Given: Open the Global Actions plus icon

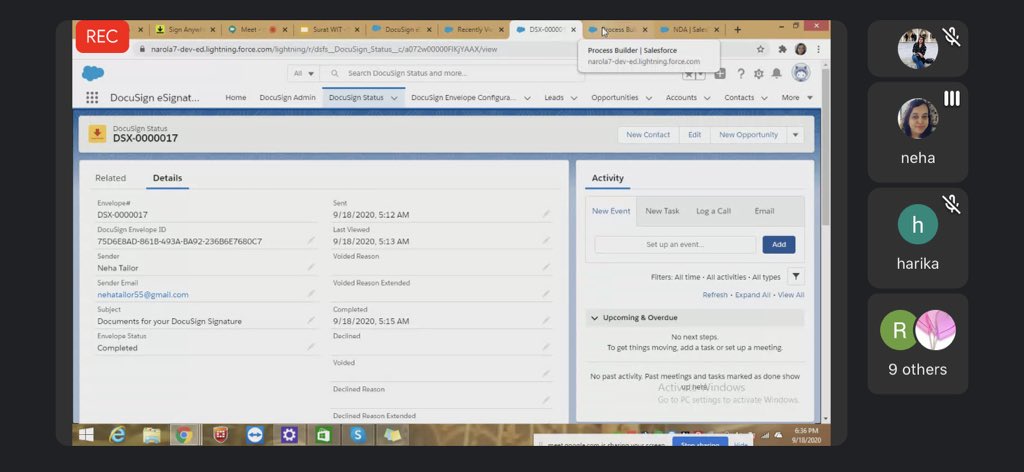Looking at the screenshot, I should pos(720,74).
